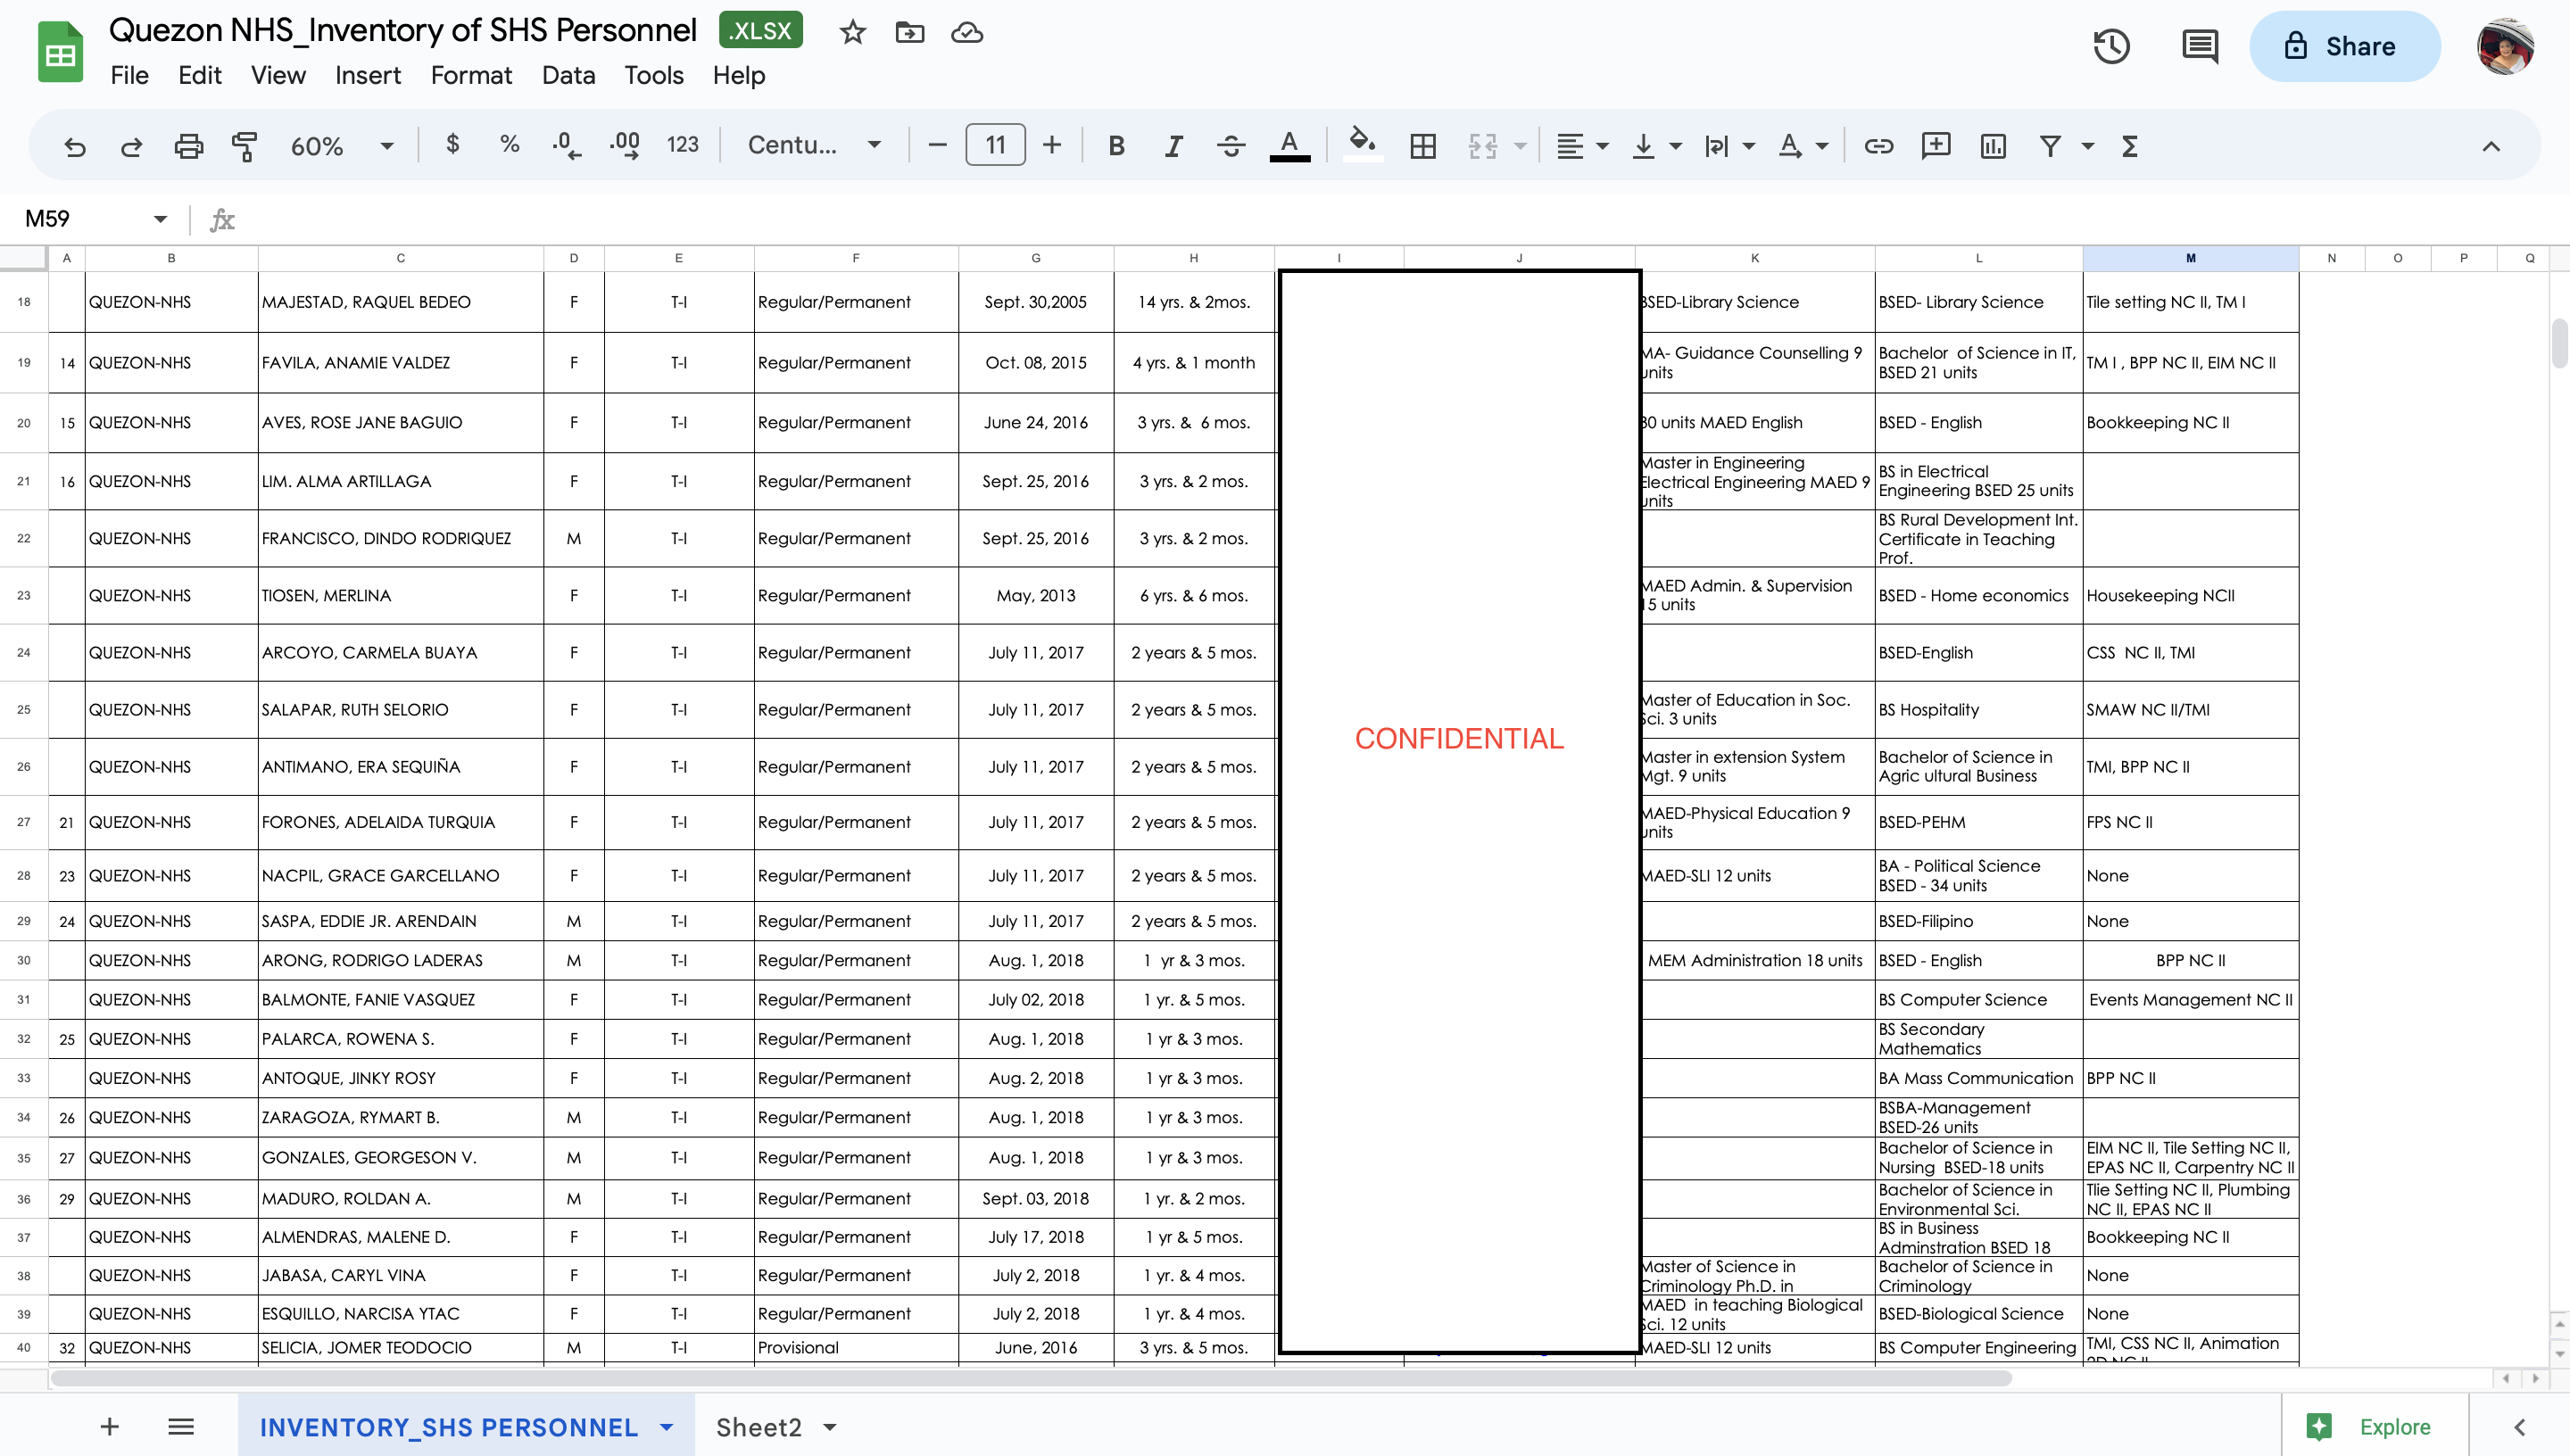Open the 60% zoom dropdown
This screenshot has height=1456, width=2570.
coord(342,146)
